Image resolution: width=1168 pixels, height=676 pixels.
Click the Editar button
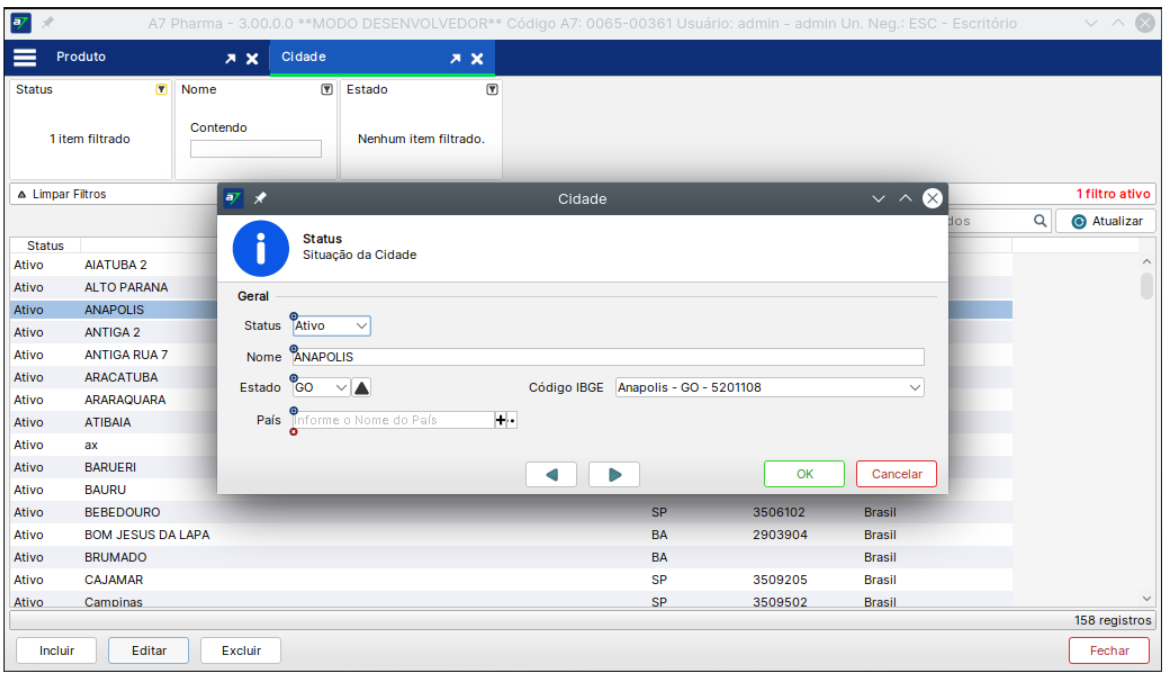[149, 651]
